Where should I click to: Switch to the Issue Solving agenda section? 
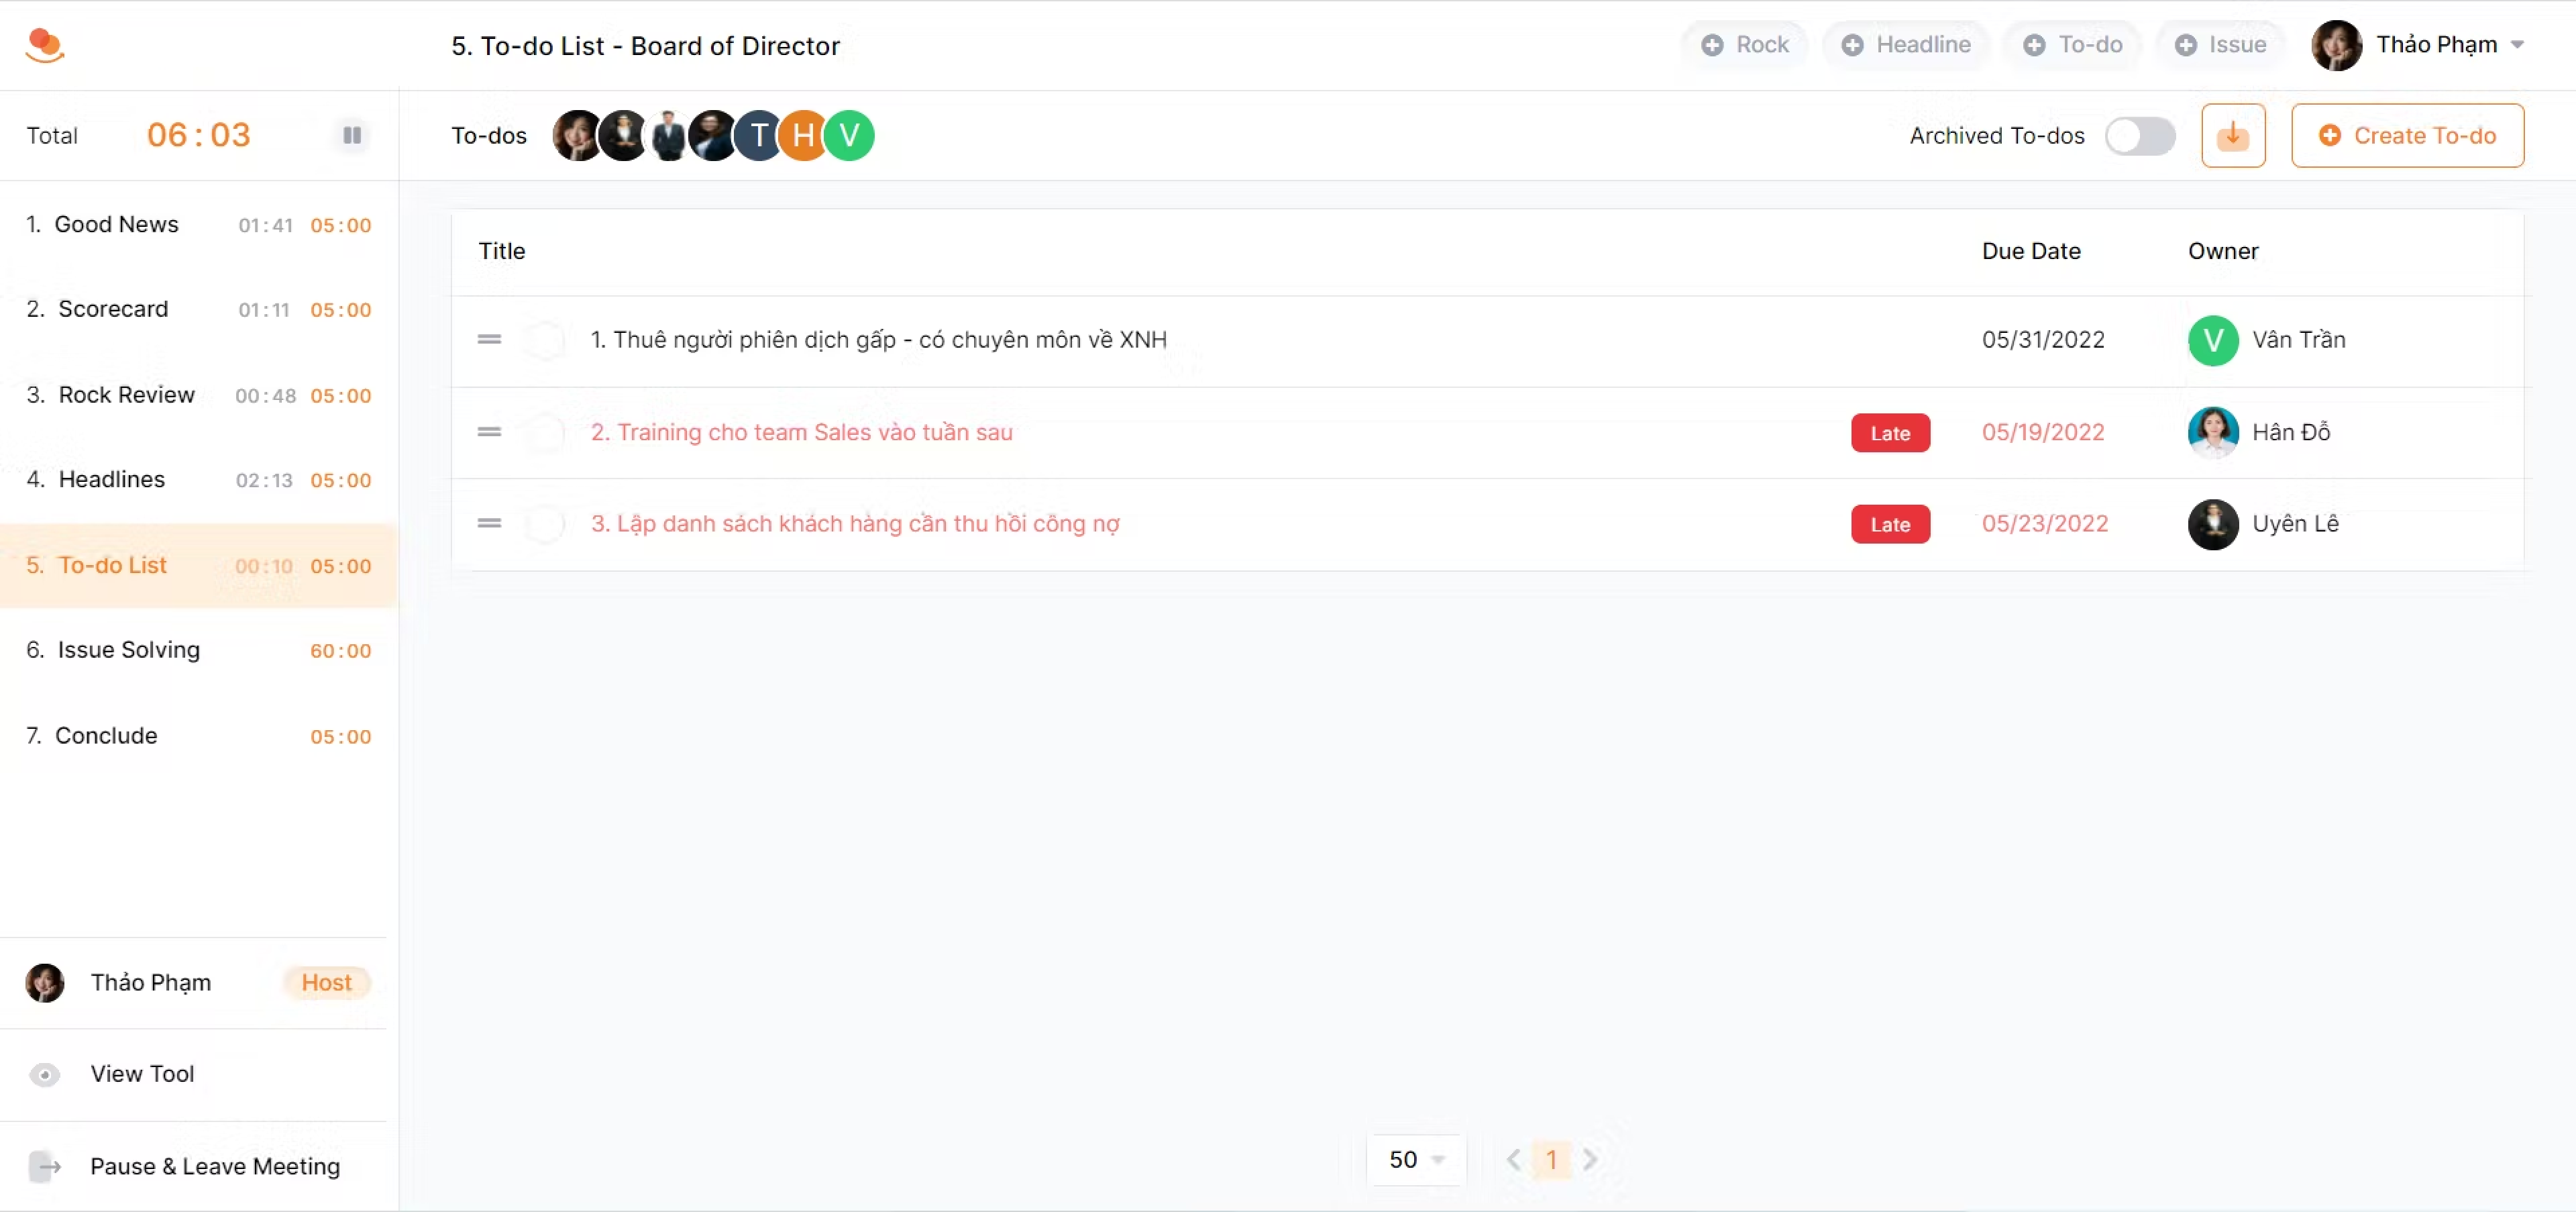(x=129, y=650)
